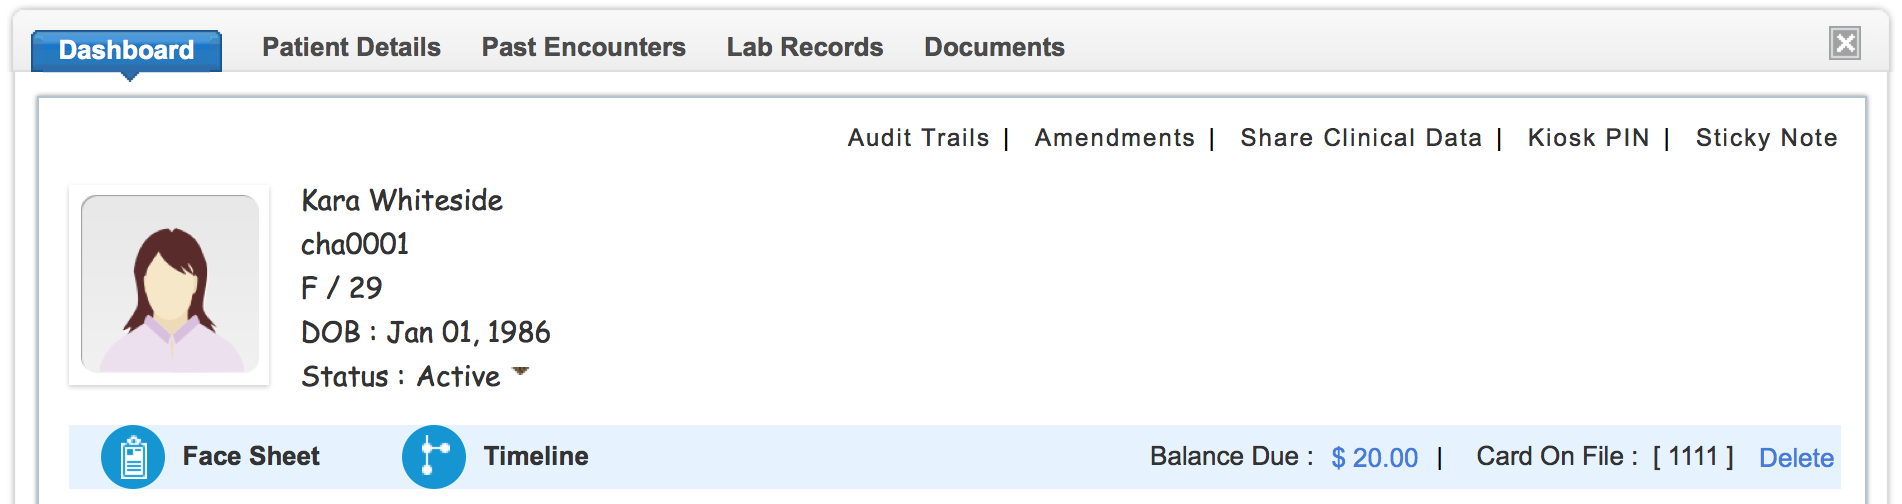Open the Audit Trails link
Image resolution: width=1902 pixels, height=504 pixels.
click(x=918, y=138)
